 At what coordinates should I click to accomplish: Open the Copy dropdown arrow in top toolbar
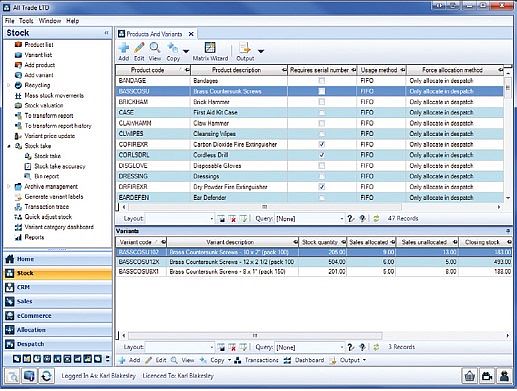pyautogui.click(x=186, y=51)
